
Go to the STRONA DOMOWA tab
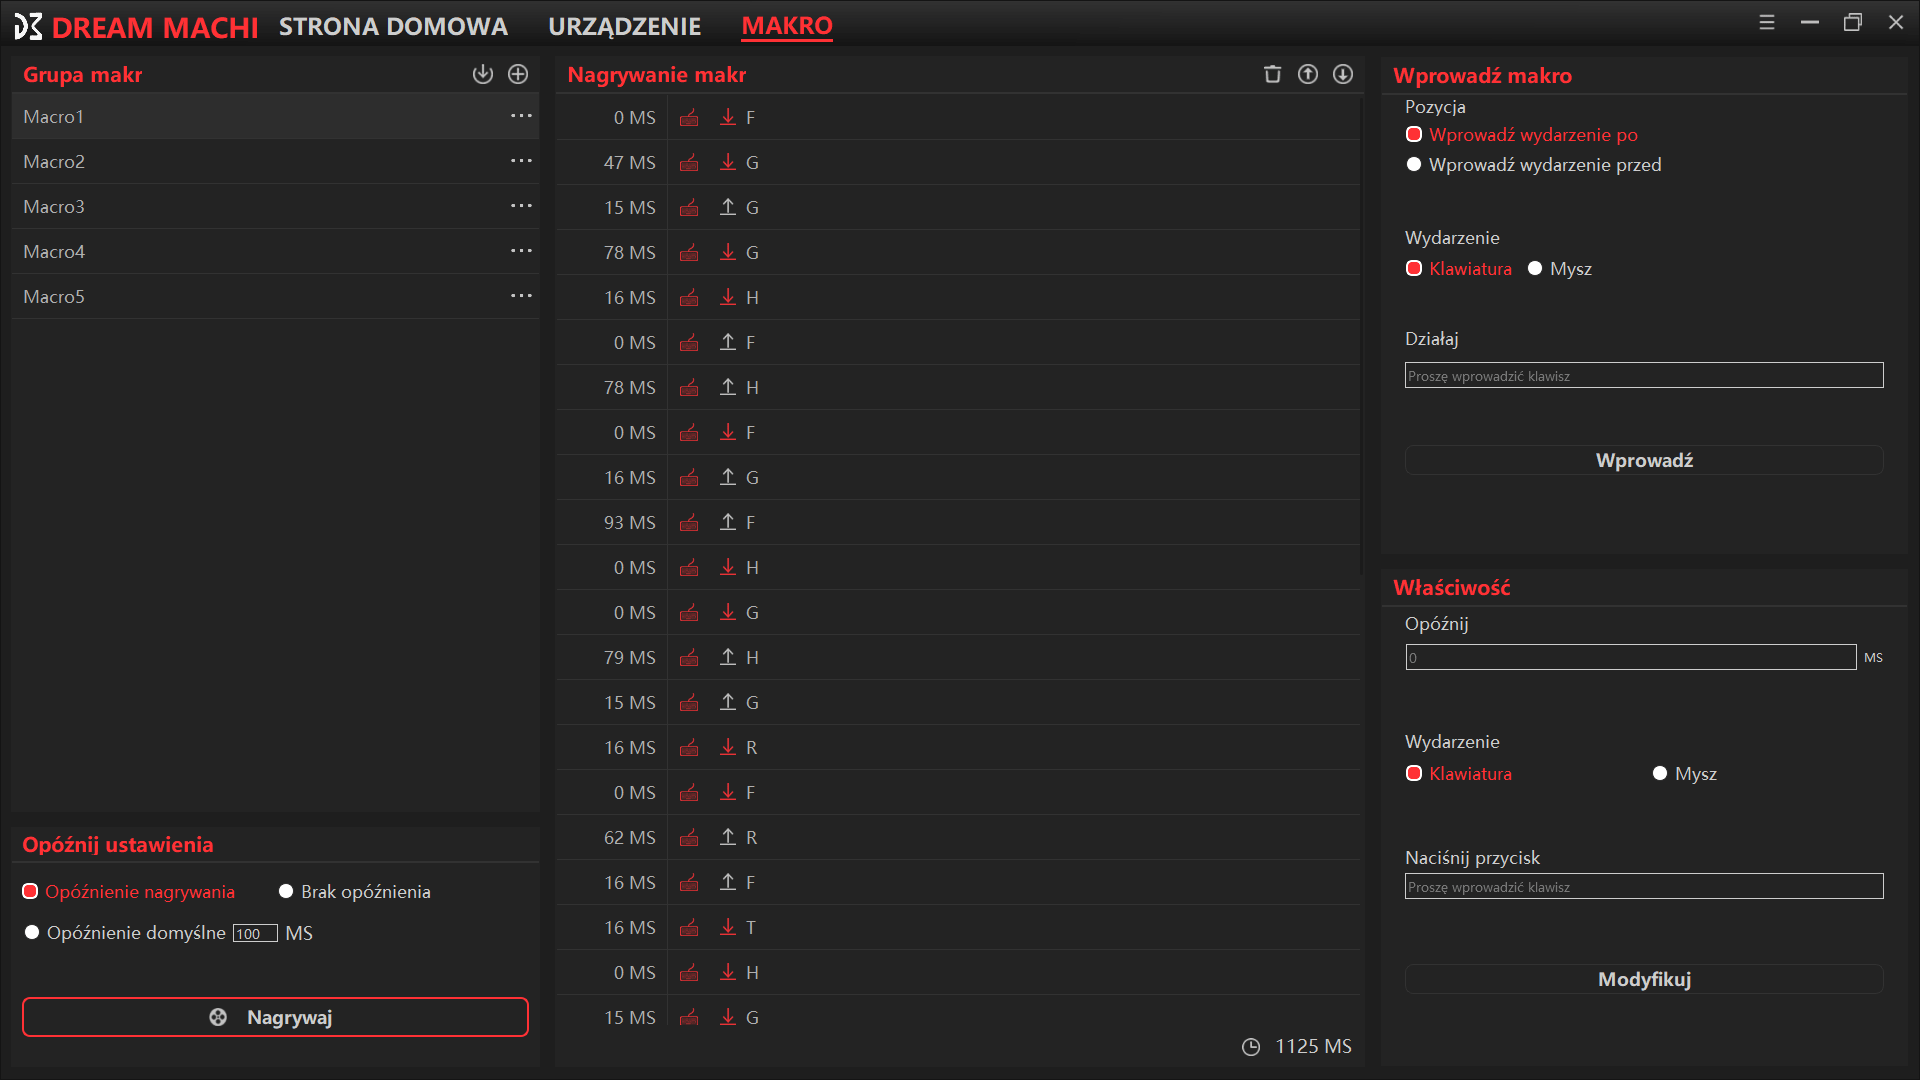[393, 27]
